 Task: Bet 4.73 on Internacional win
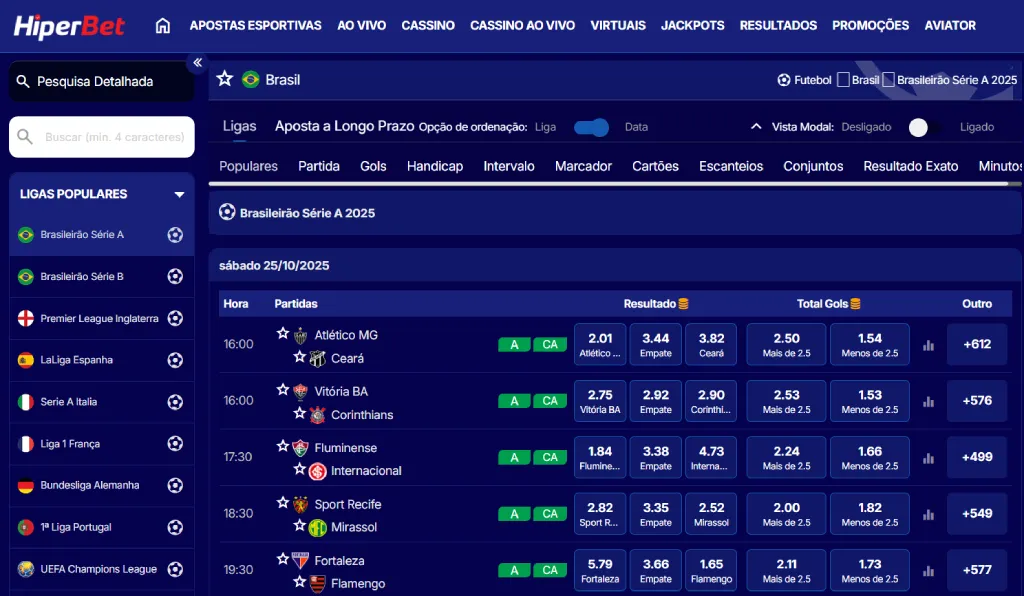(711, 458)
